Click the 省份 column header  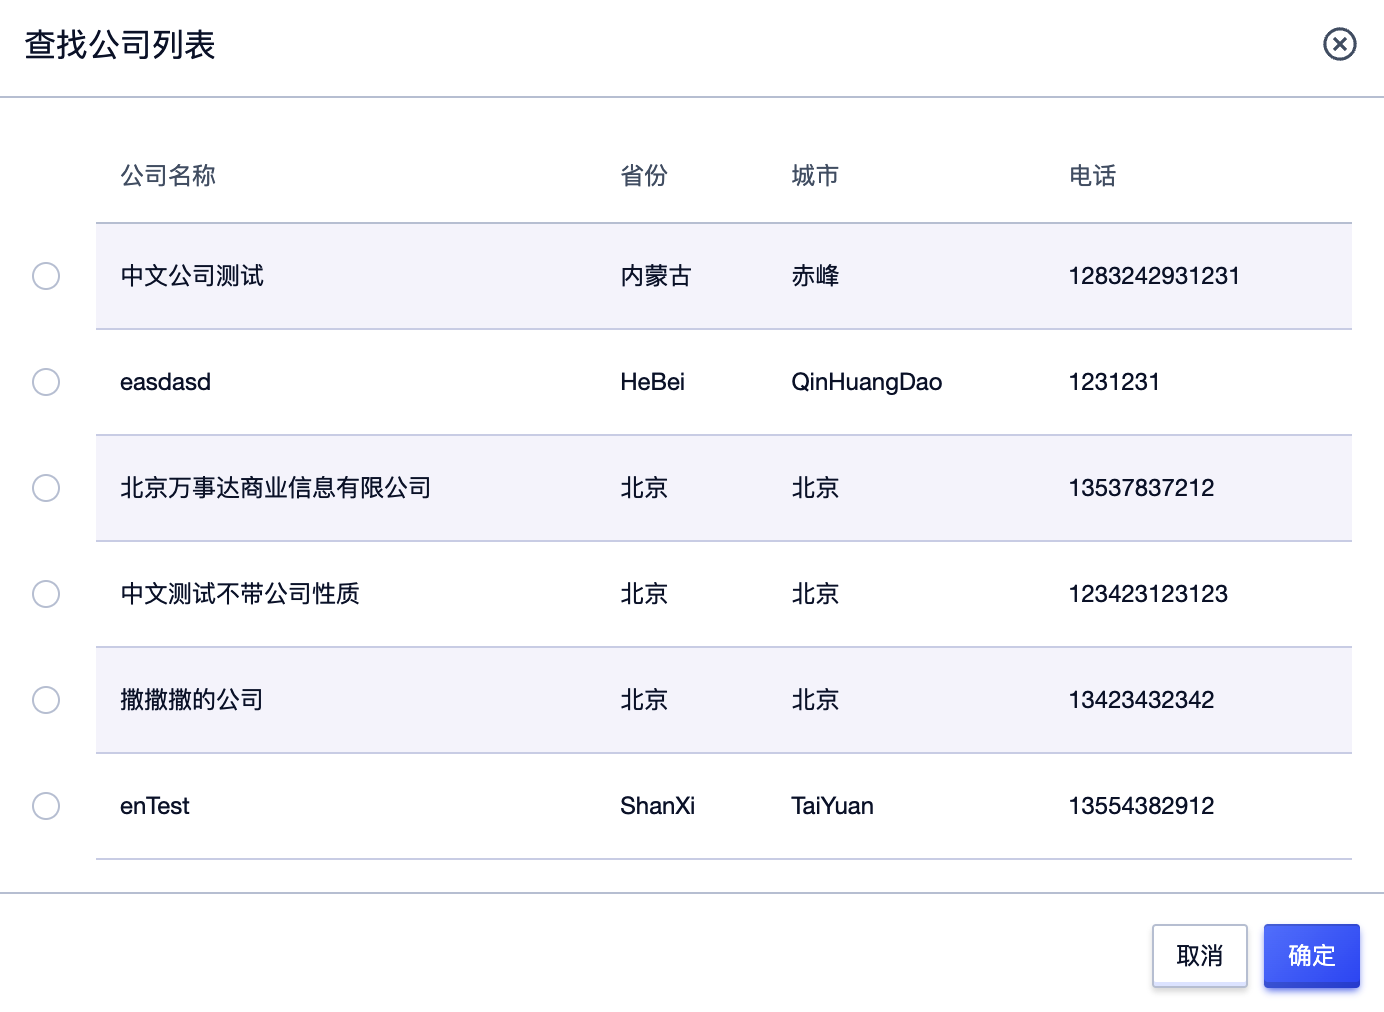(x=644, y=175)
